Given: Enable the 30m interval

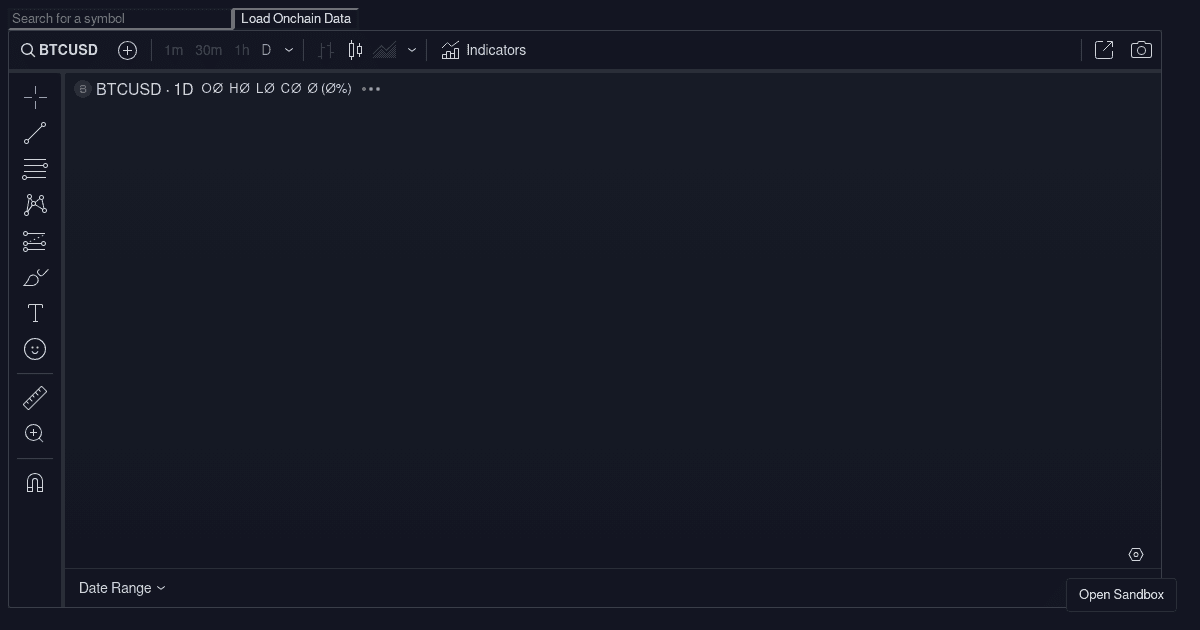Looking at the screenshot, I should click(x=208, y=50).
